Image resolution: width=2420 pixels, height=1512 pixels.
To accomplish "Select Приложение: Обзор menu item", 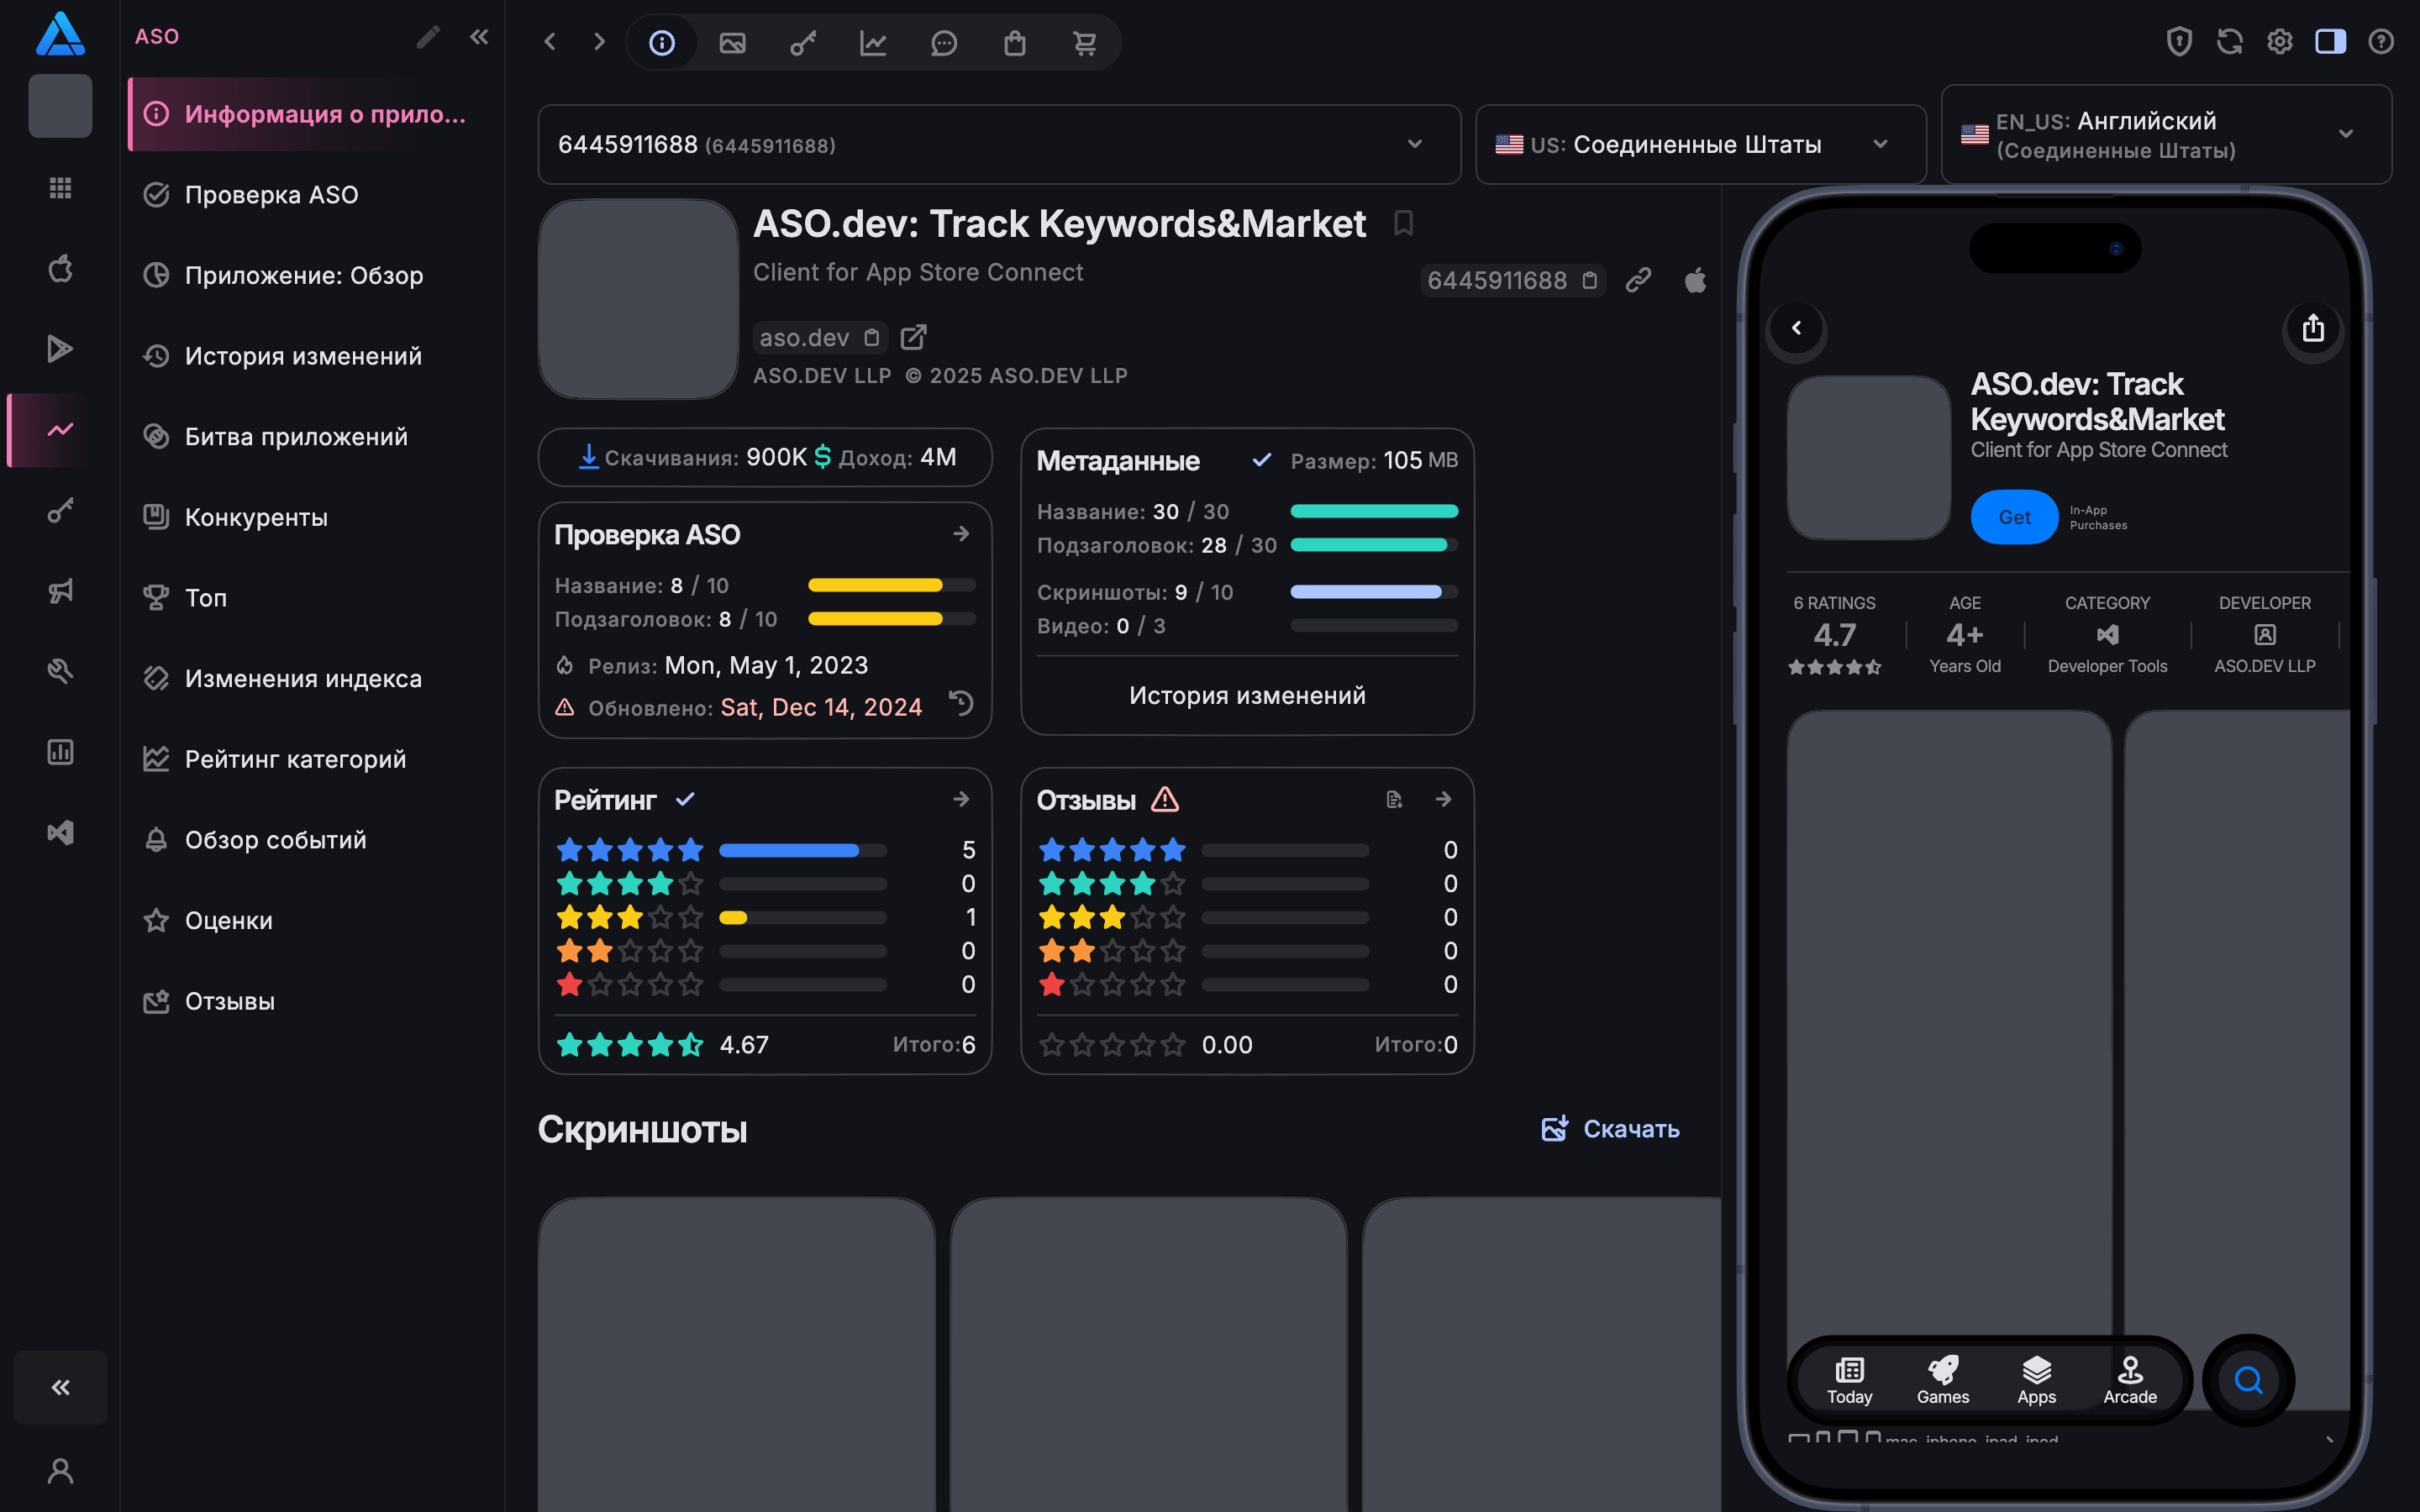I will (x=310, y=275).
